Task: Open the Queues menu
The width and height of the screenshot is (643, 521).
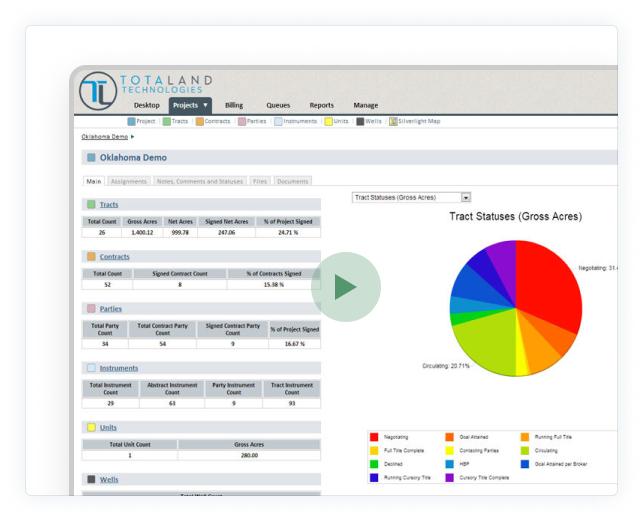Action: tap(278, 105)
